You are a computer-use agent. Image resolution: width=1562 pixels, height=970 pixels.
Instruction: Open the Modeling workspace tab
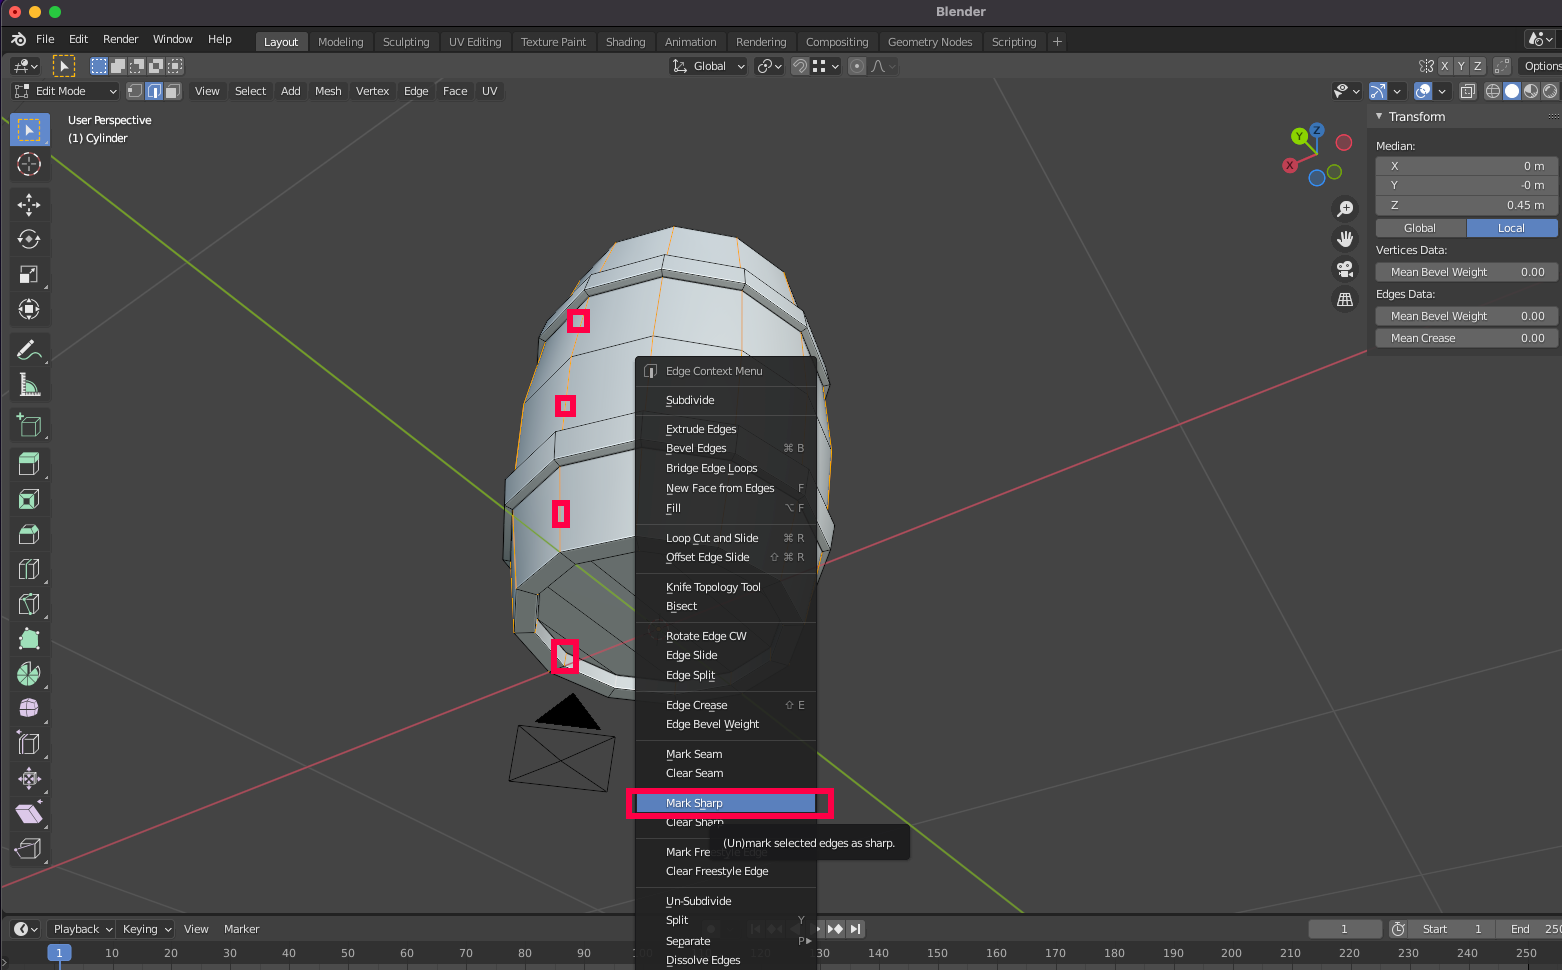(x=340, y=42)
